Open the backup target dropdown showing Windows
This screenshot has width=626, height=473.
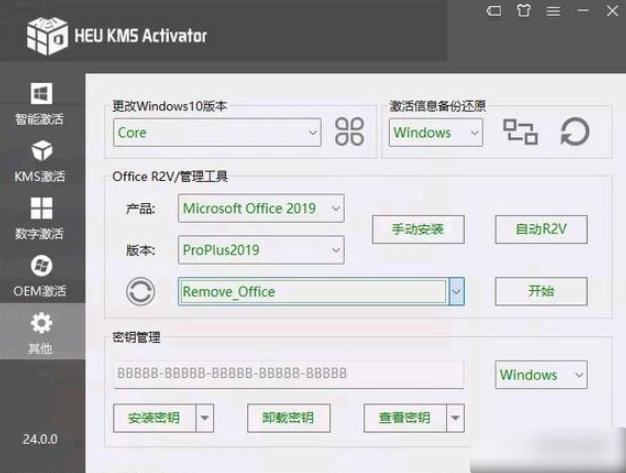click(436, 133)
